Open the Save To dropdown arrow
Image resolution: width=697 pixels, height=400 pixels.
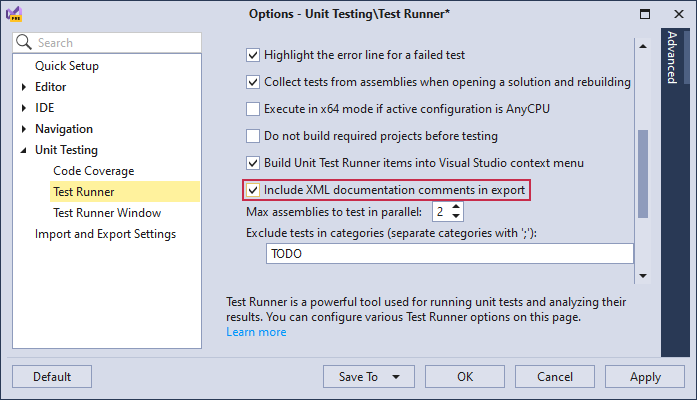pos(396,377)
